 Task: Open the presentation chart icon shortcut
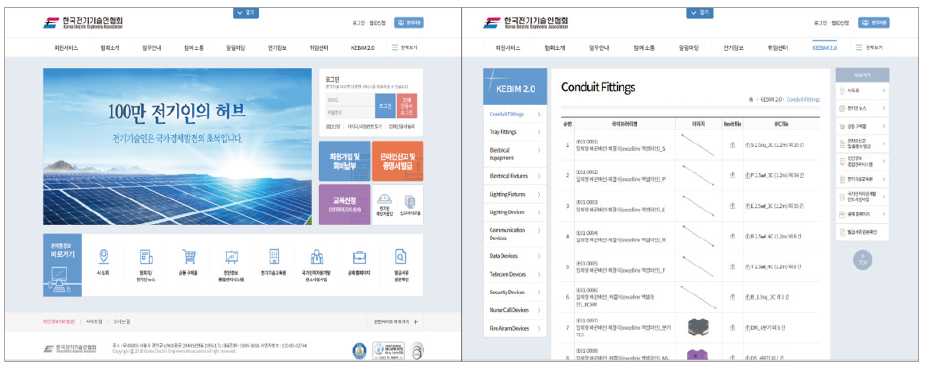click(231, 257)
